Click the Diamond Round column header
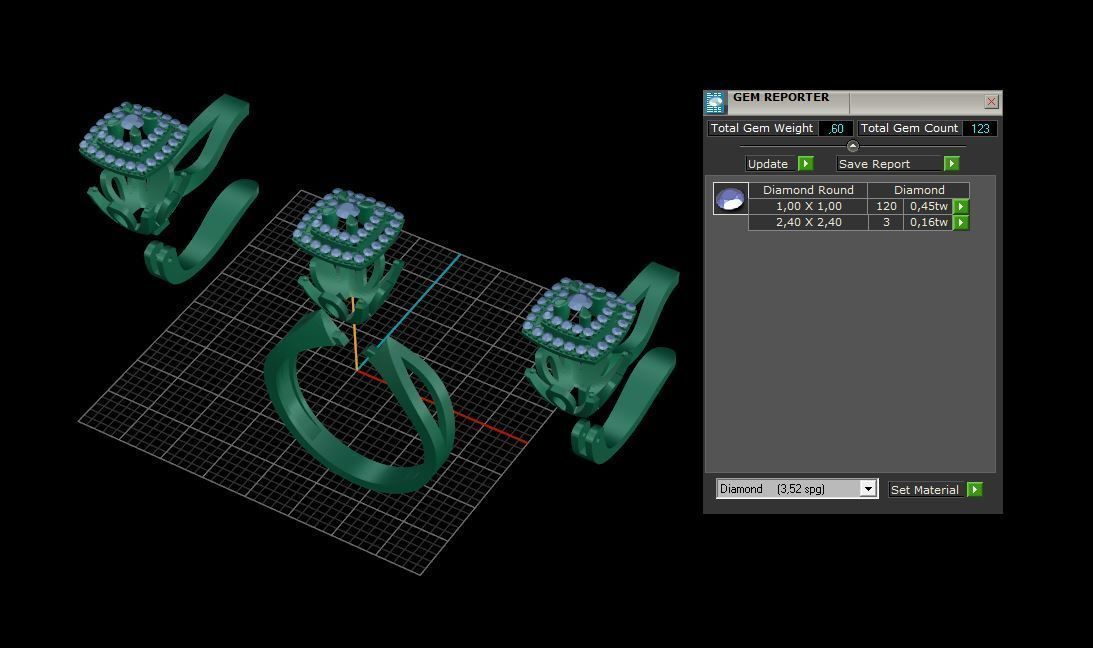This screenshot has width=1093, height=648. (x=808, y=190)
